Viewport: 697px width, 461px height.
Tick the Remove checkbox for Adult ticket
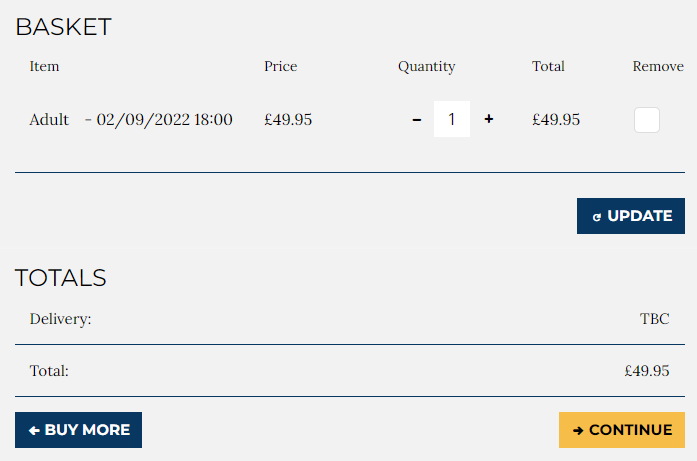(647, 120)
